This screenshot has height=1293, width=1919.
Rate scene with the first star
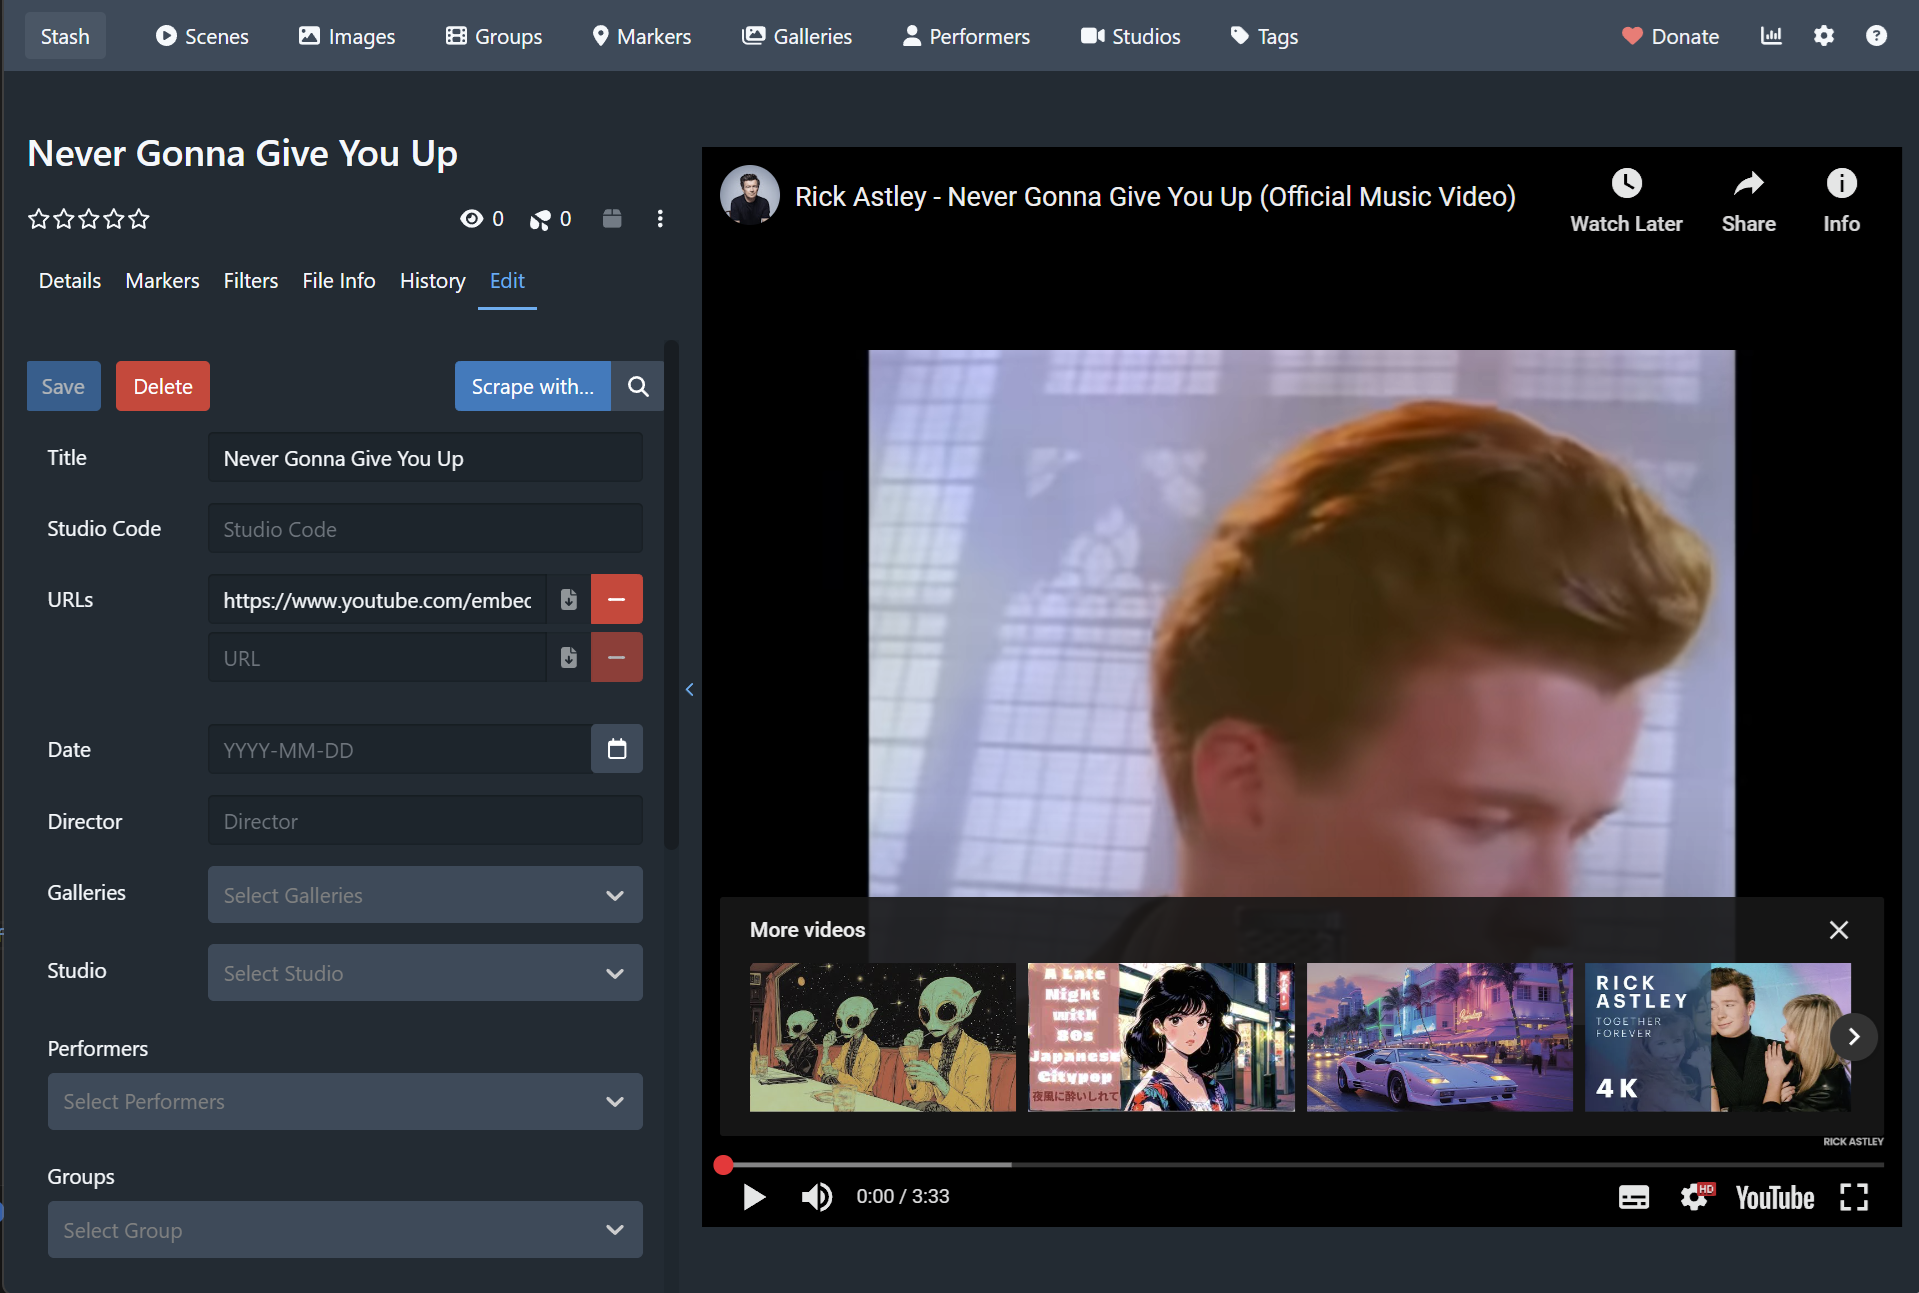pos(39,218)
